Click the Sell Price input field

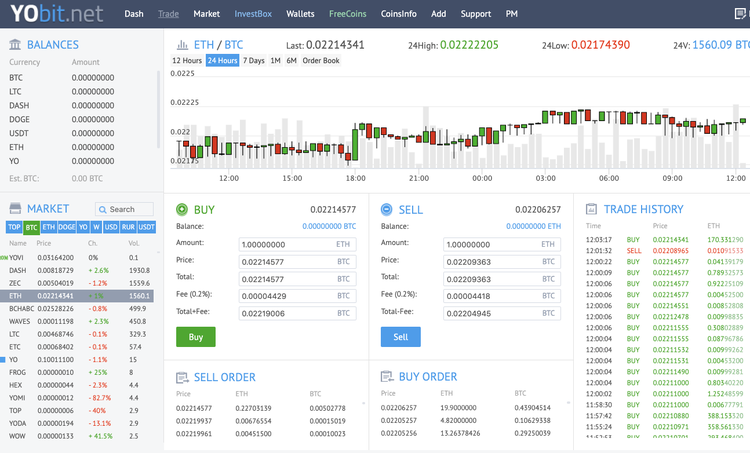[x=502, y=262]
